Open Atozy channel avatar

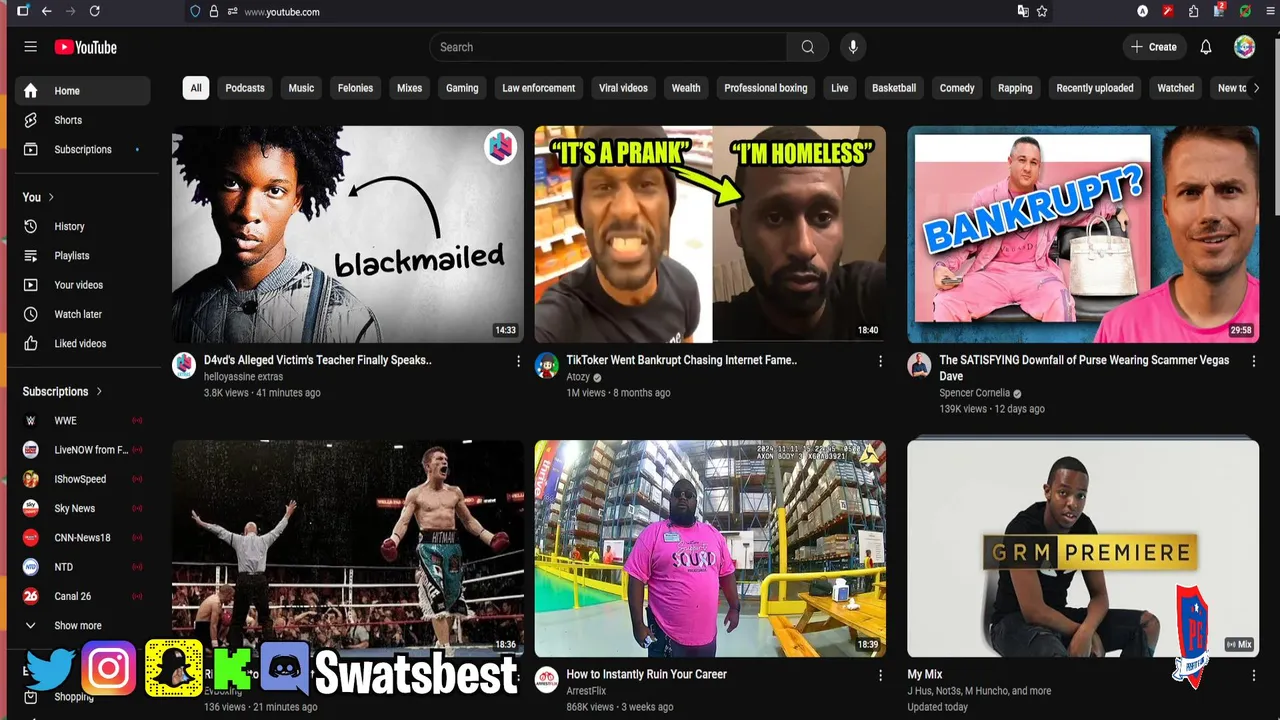[546, 365]
